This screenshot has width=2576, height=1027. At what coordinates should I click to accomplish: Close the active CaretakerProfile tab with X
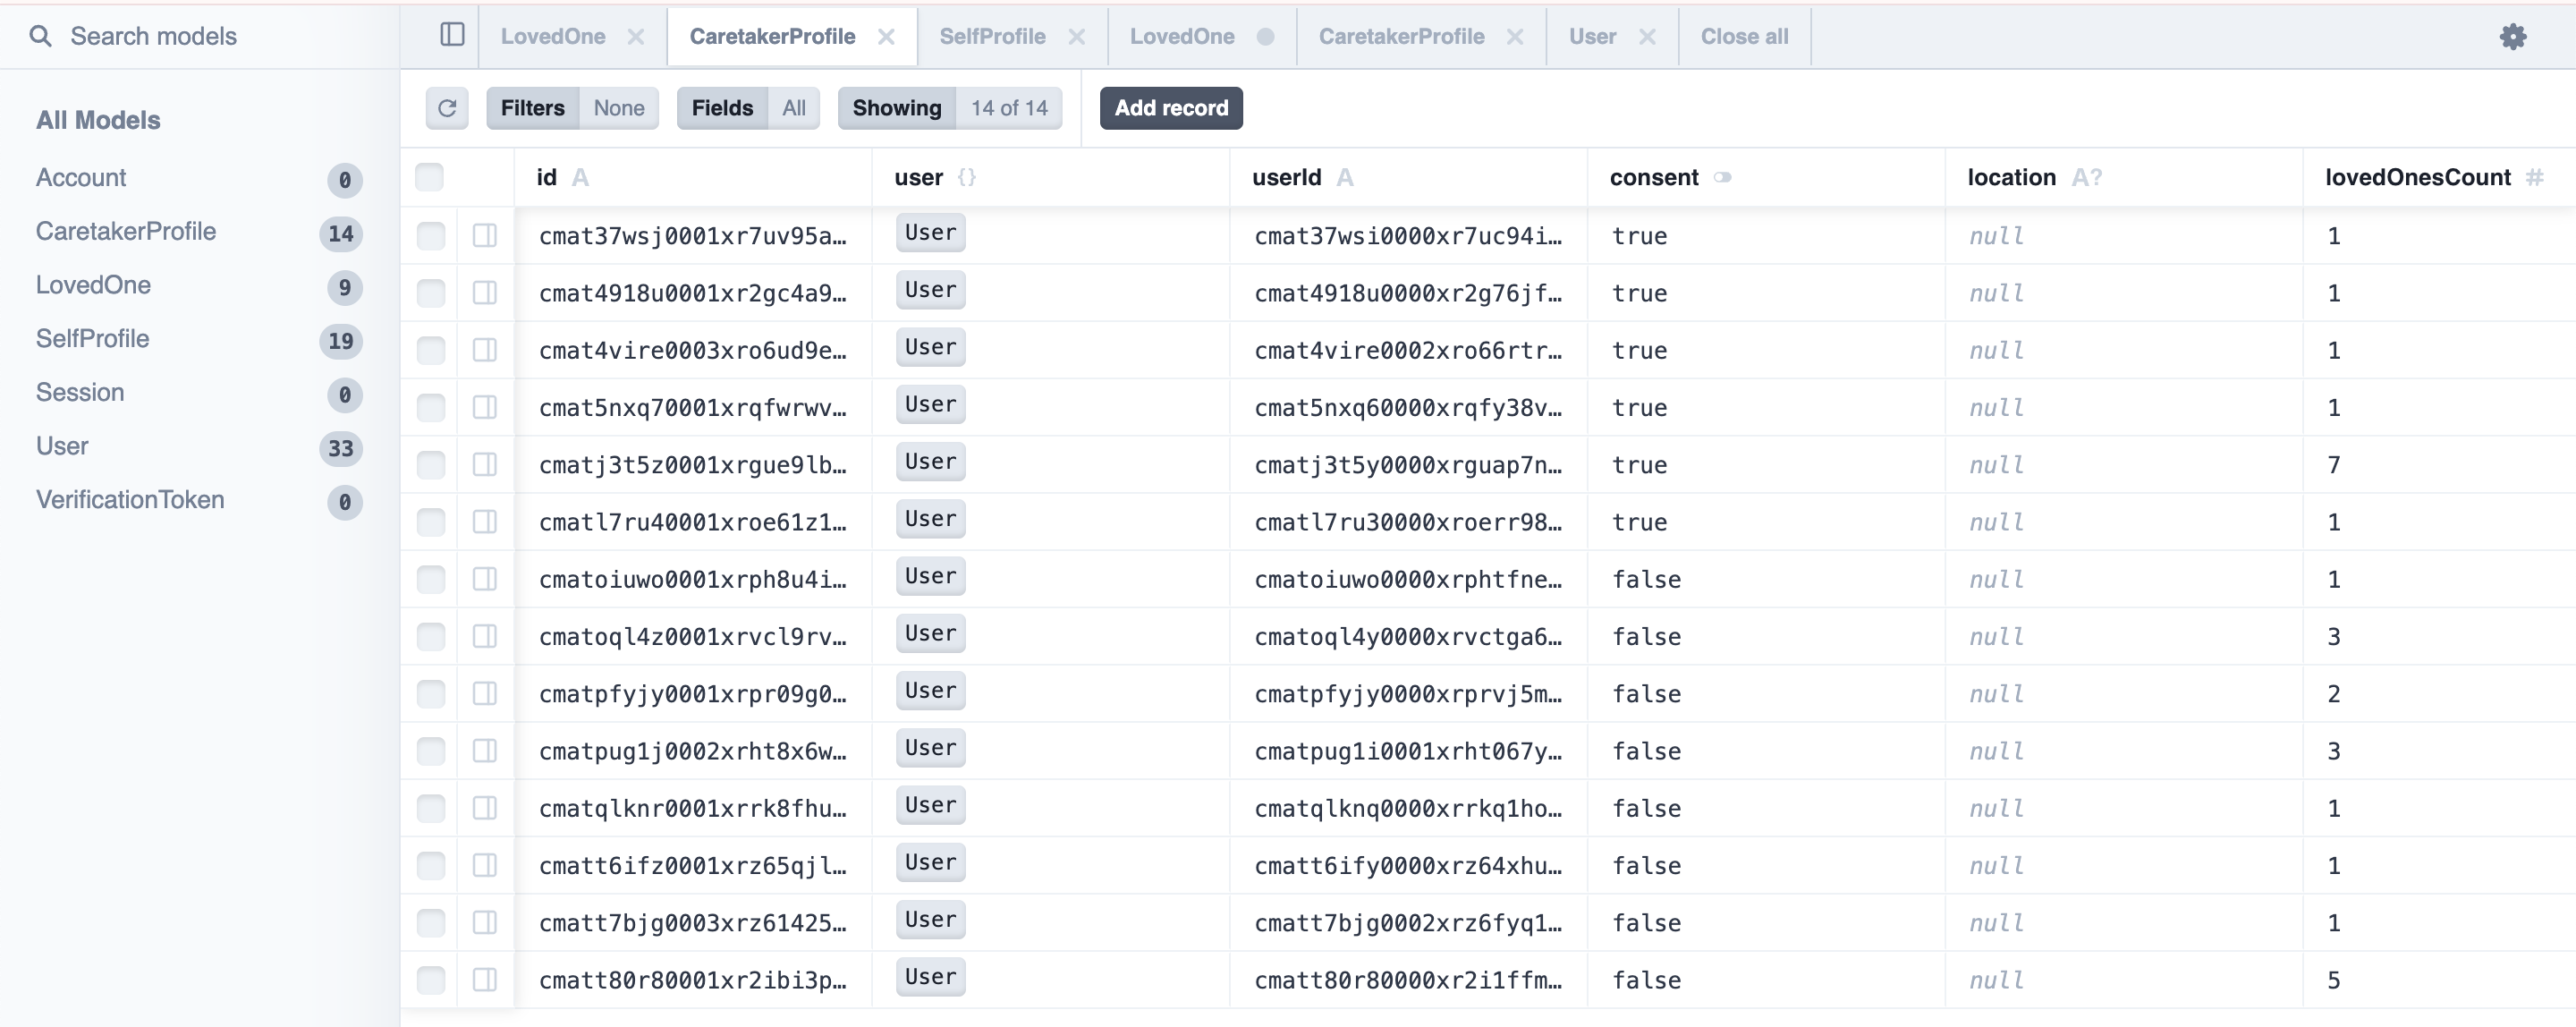pos(886,37)
